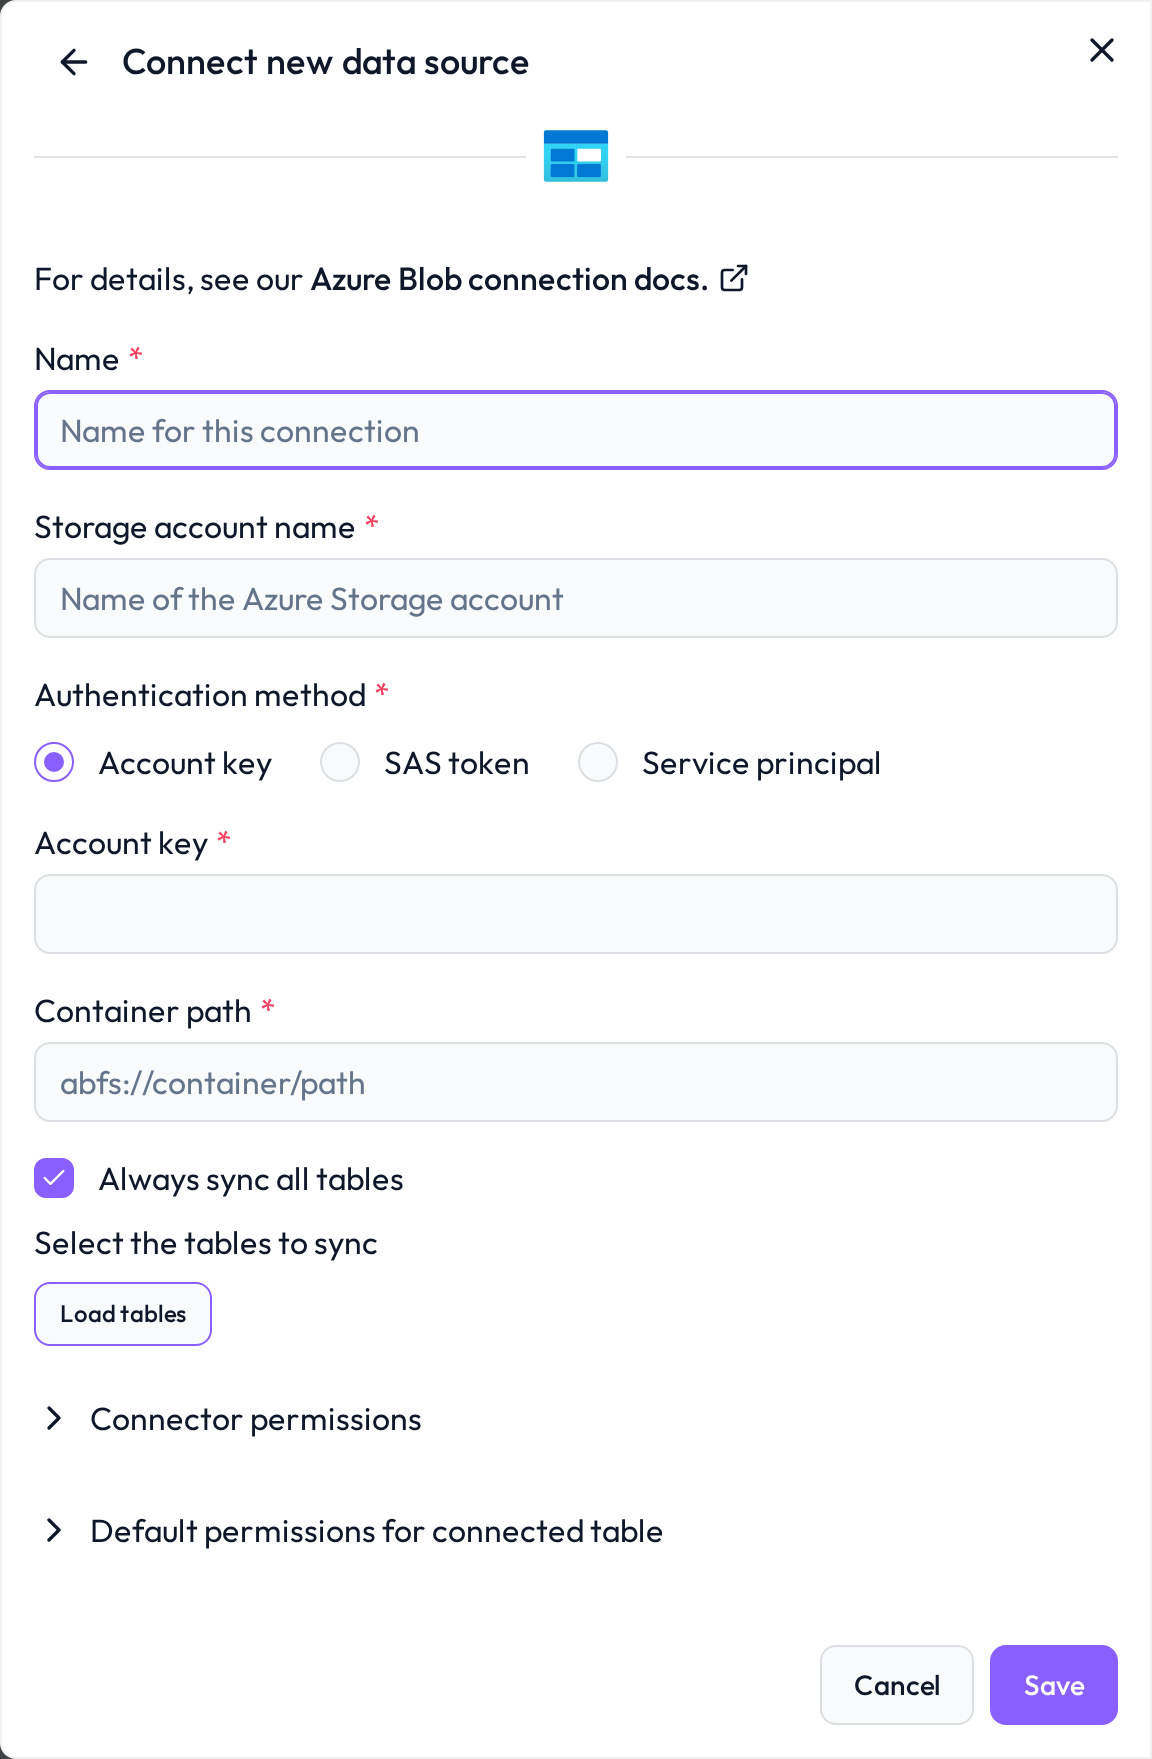Select Account key authentication radio button

click(x=54, y=763)
